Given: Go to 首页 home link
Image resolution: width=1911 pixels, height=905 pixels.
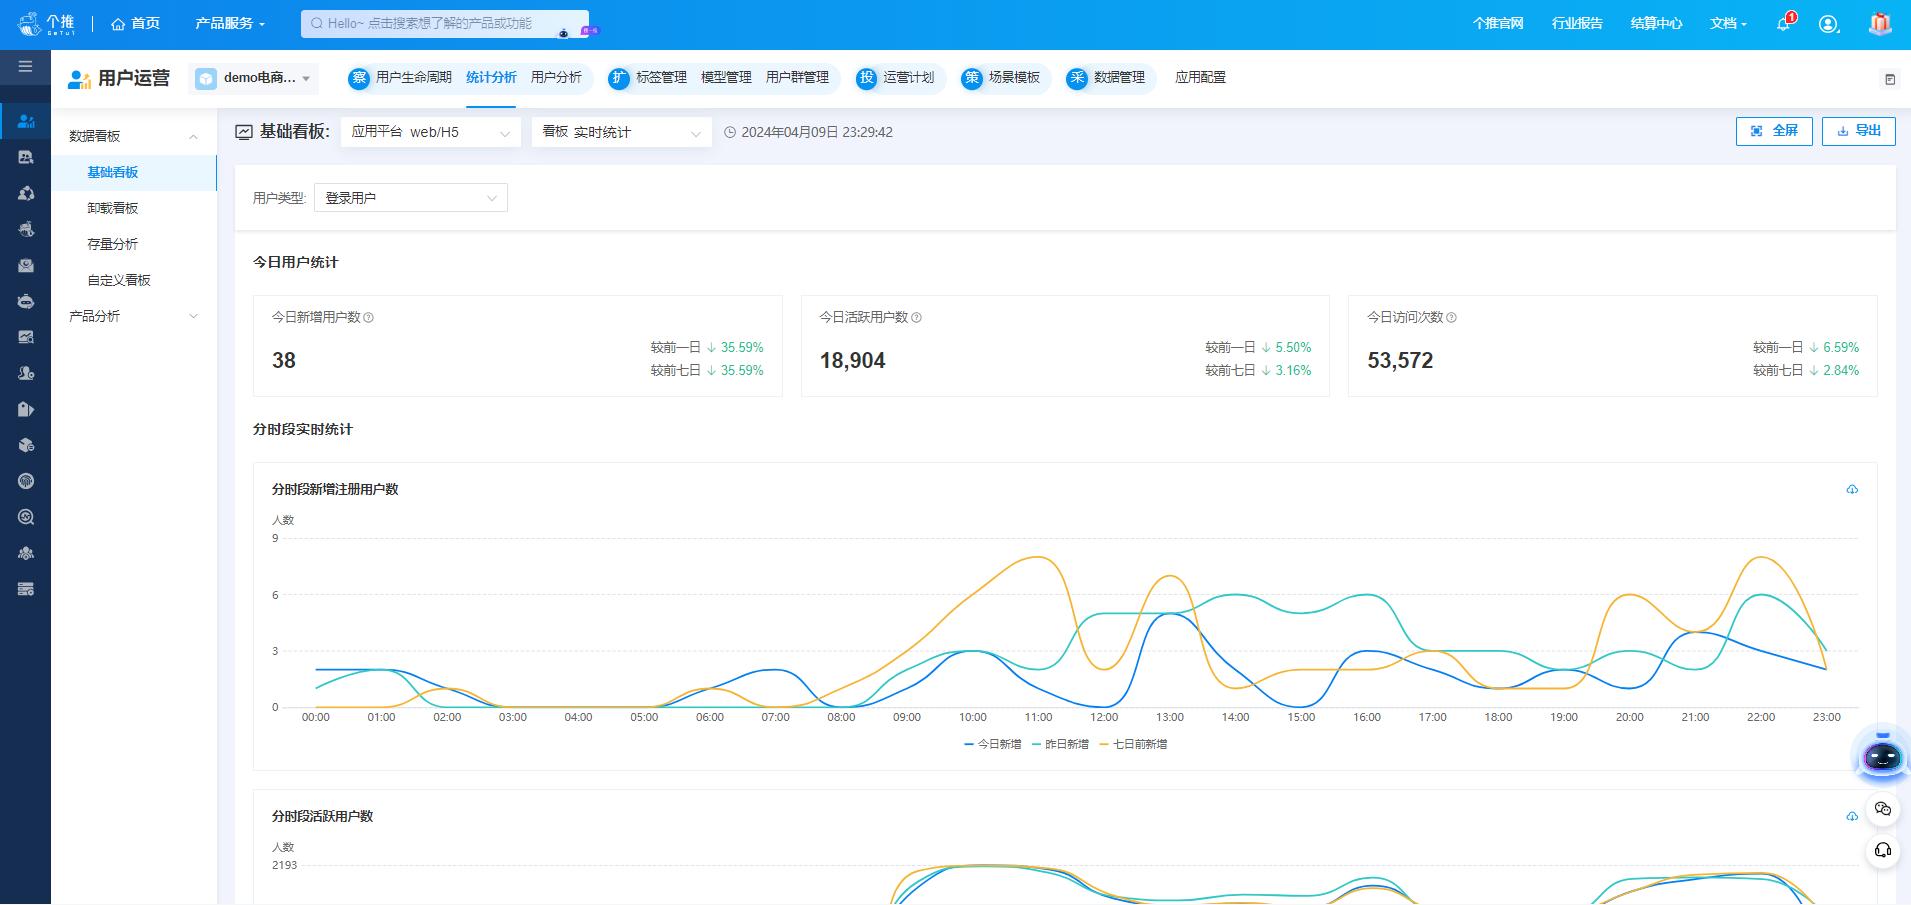Looking at the screenshot, I should (x=135, y=23).
